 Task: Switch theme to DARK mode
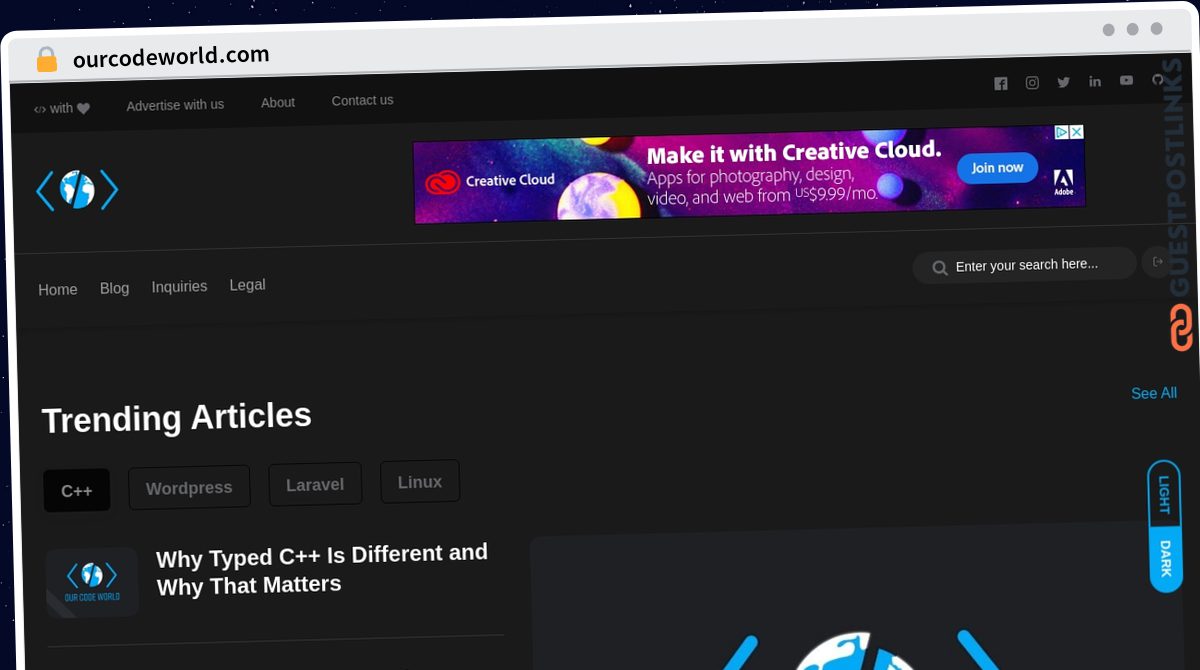(1165, 559)
